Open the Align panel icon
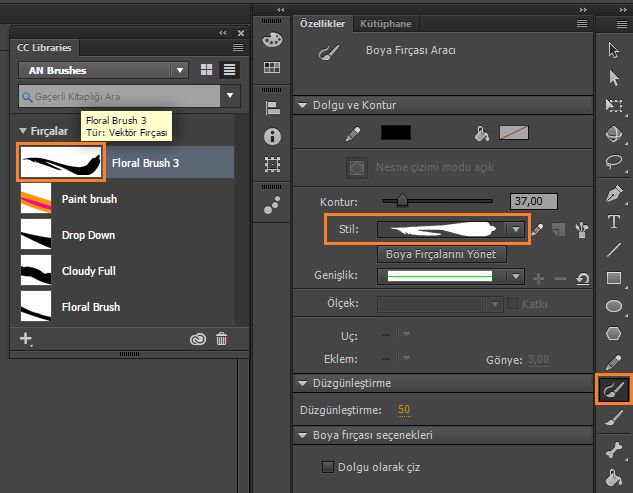Screen dimensions: 633x493 click(272, 108)
